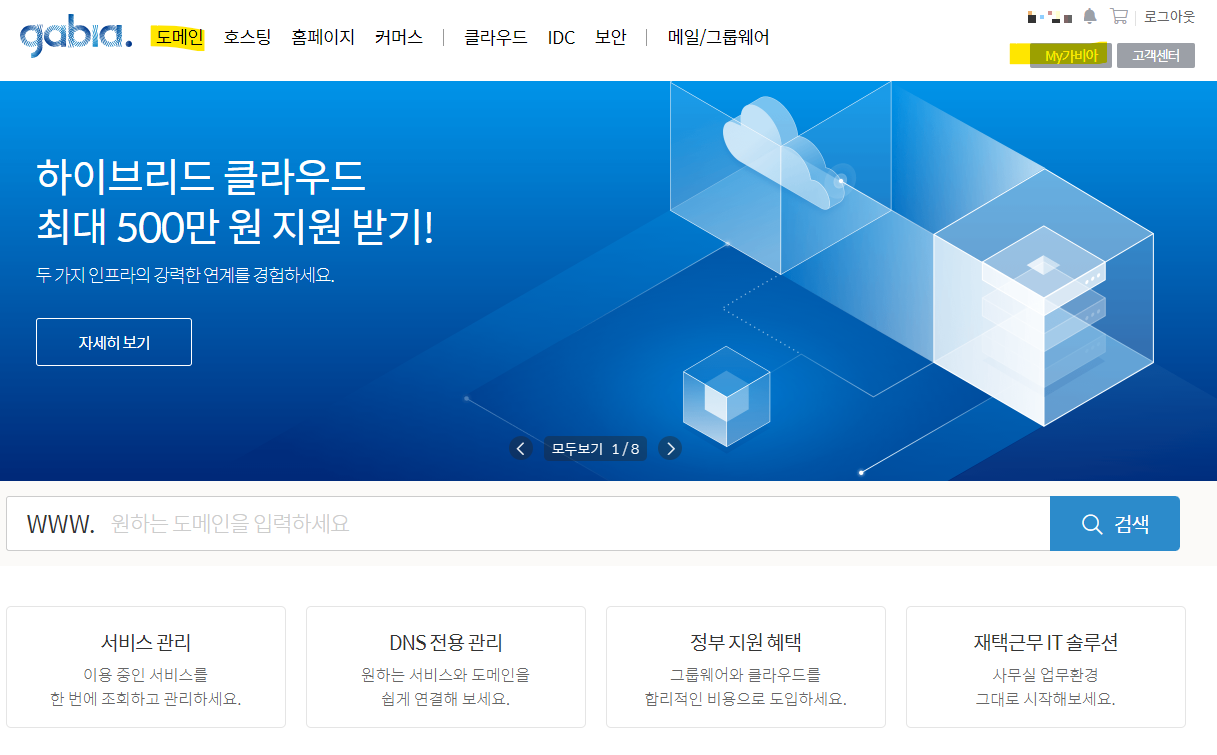Click the 검색 search button

pyautogui.click(x=1115, y=523)
